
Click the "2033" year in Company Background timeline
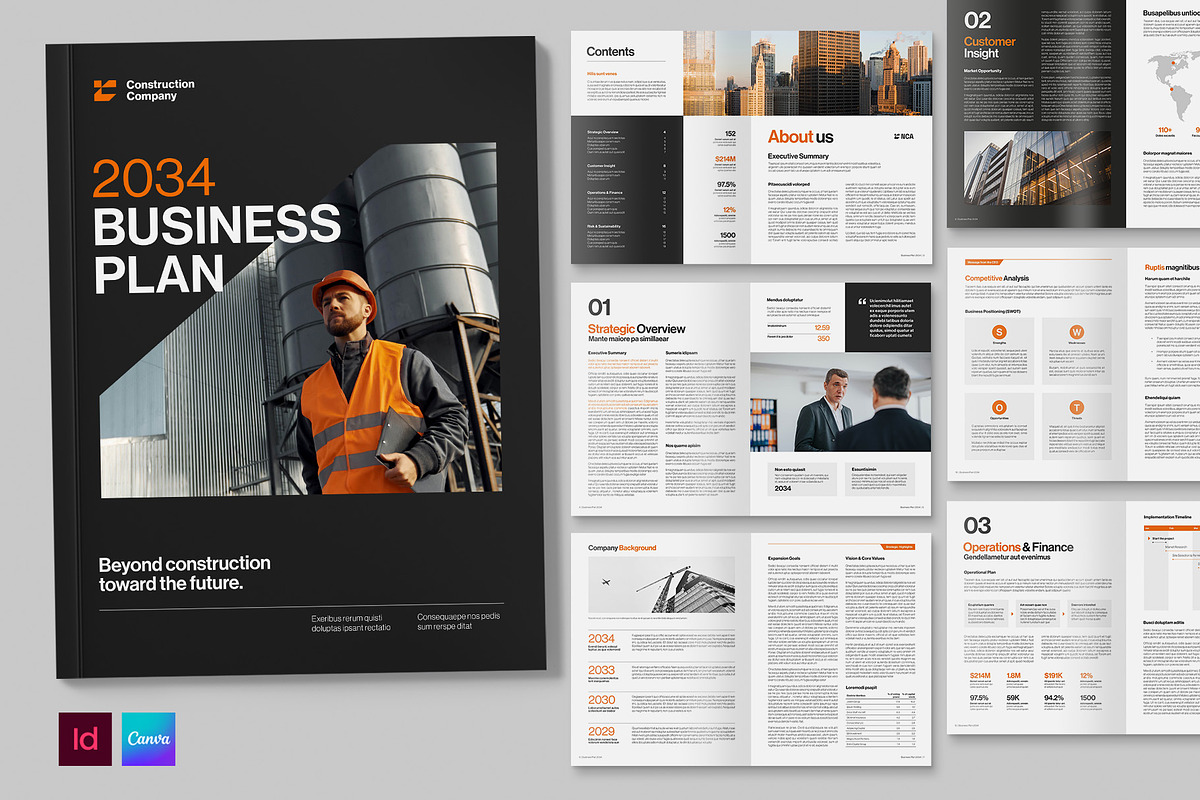(x=601, y=670)
